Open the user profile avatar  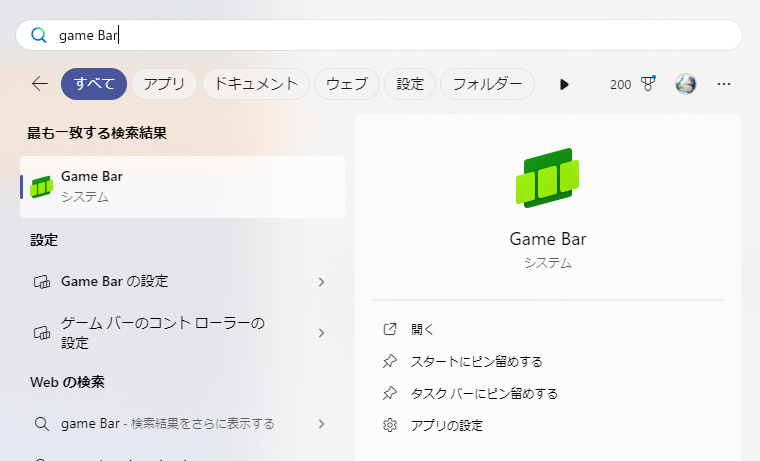tap(686, 84)
